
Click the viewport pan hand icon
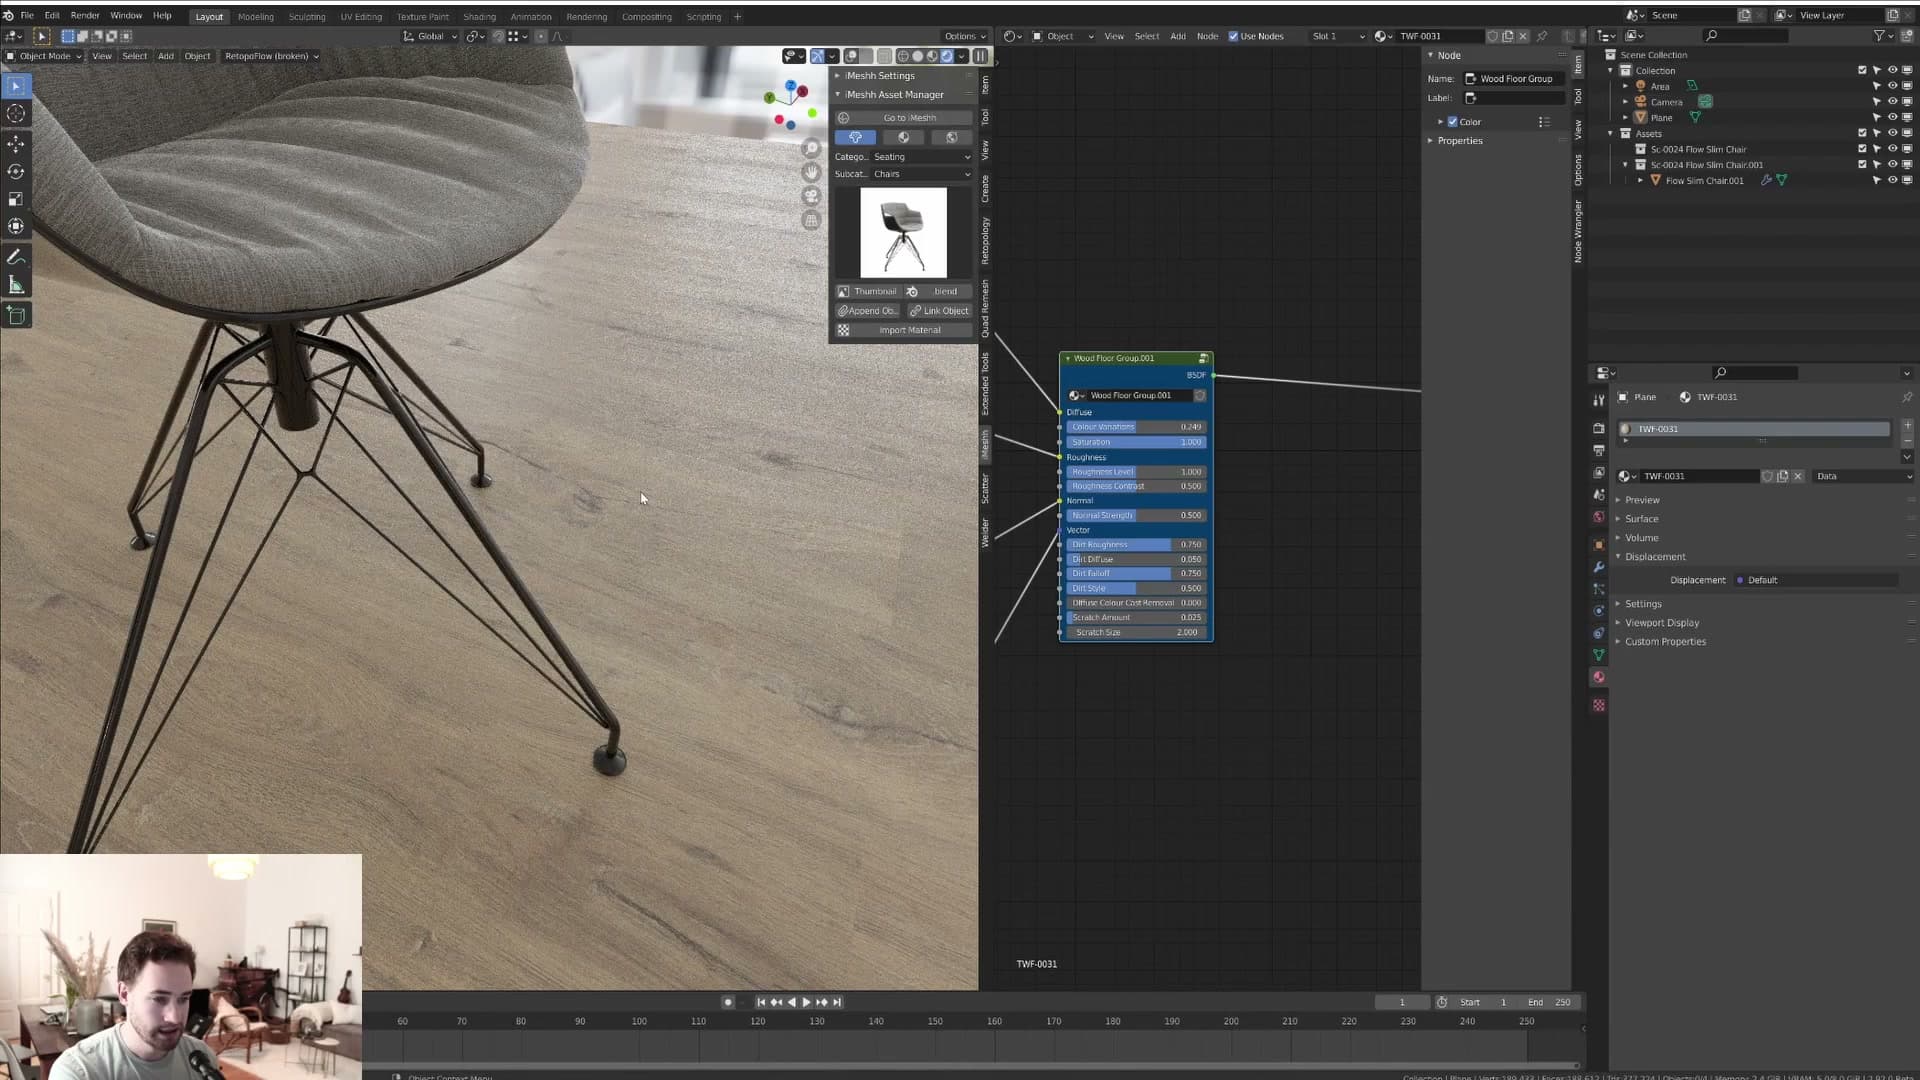tap(812, 173)
